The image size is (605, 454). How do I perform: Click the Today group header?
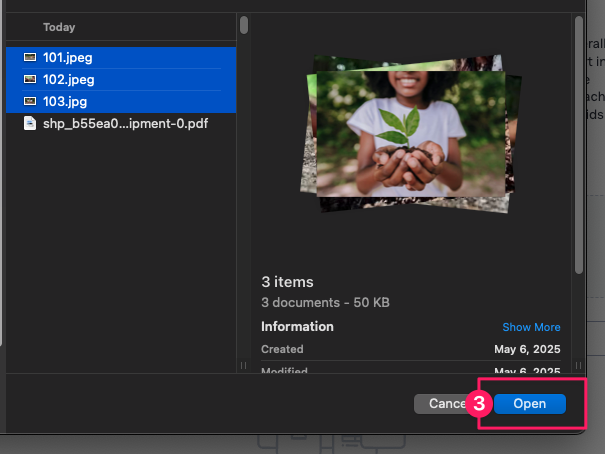(59, 27)
